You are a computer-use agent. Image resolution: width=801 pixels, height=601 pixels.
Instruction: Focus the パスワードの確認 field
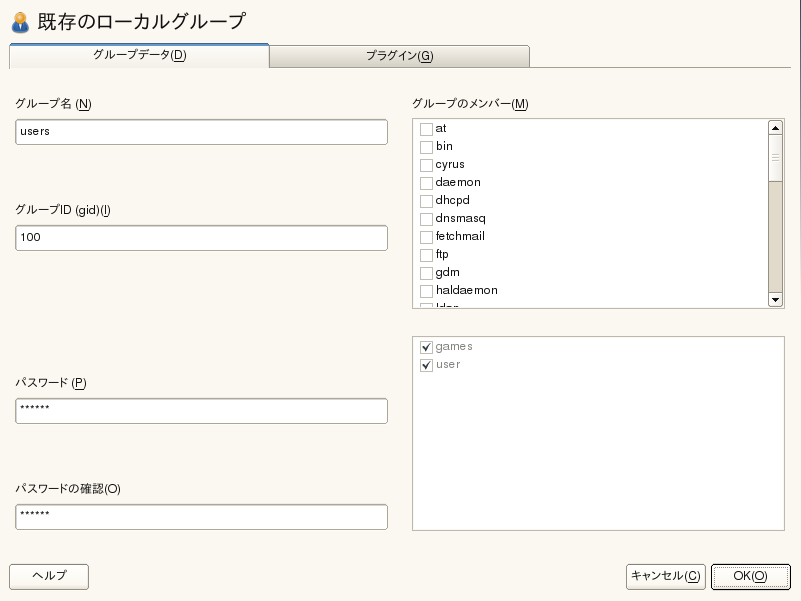(201, 517)
